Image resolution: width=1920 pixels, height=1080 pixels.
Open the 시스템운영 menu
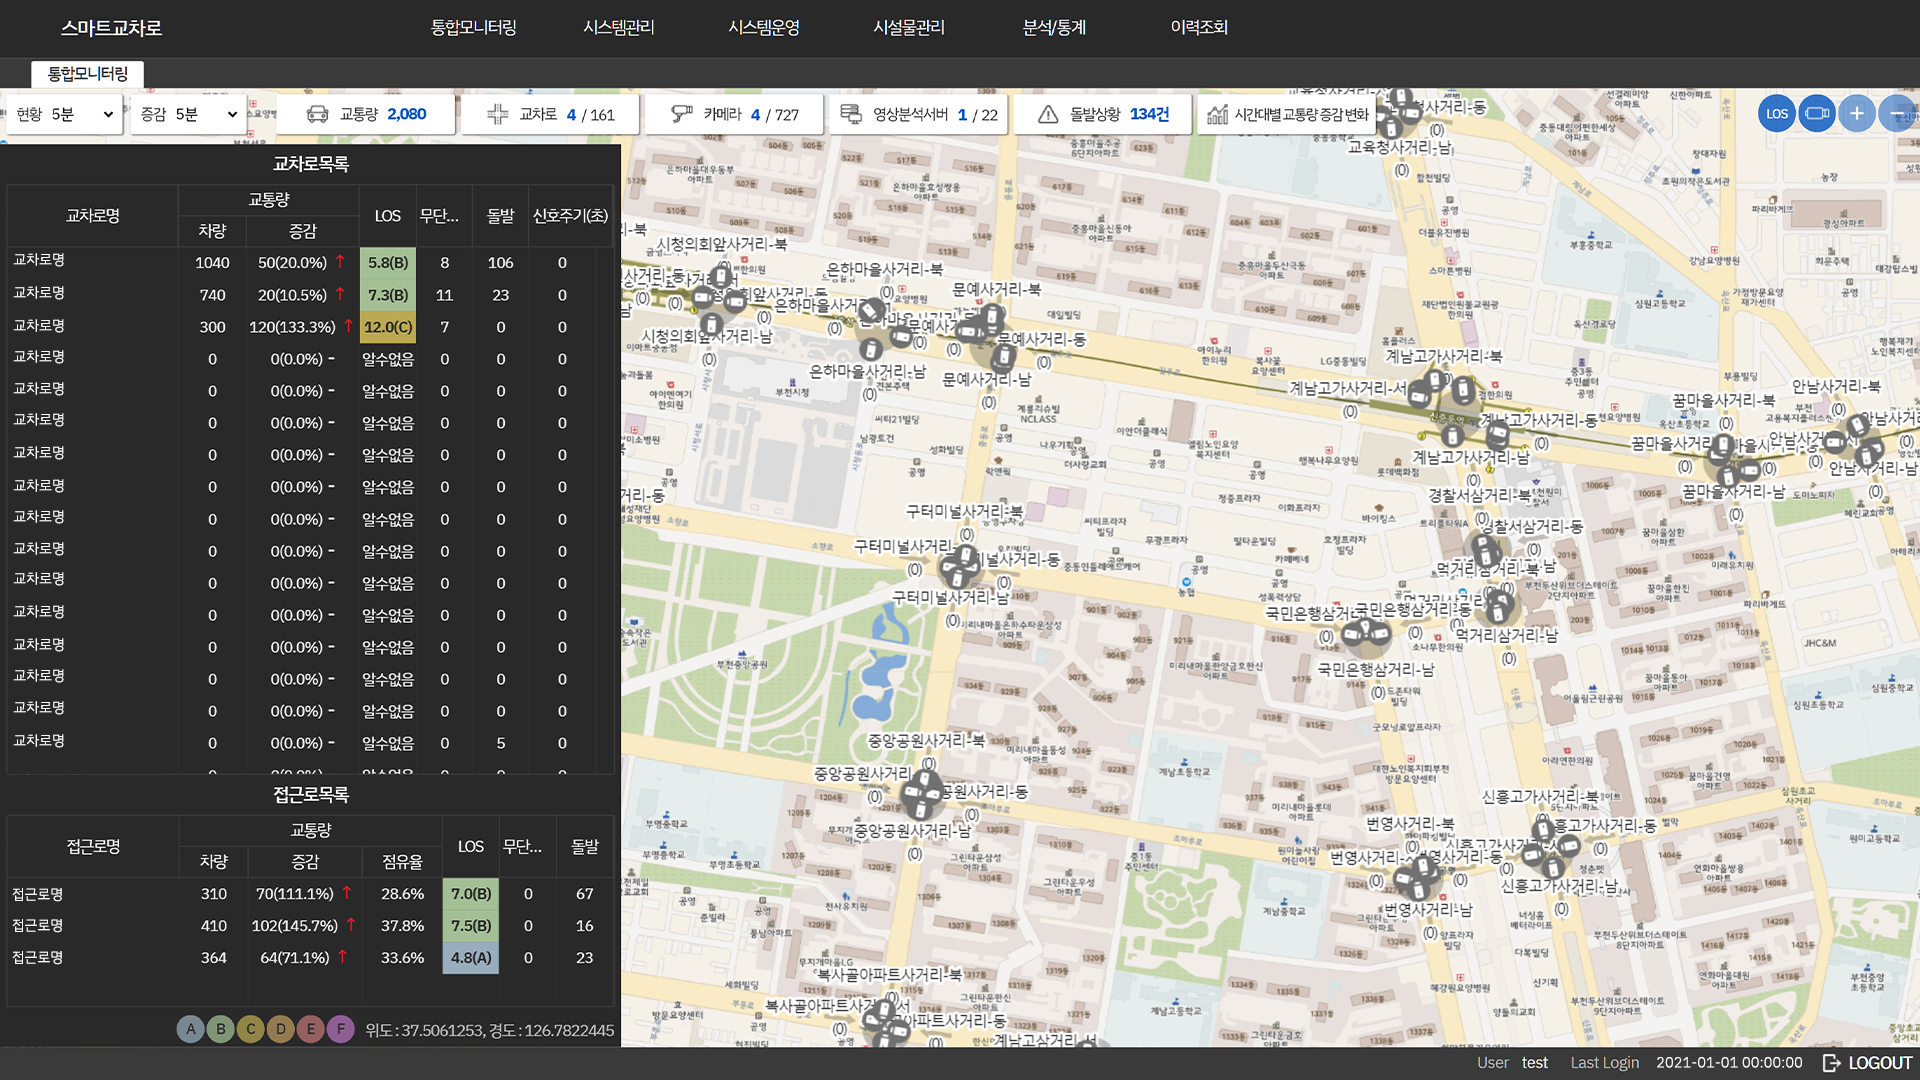pos(764,27)
